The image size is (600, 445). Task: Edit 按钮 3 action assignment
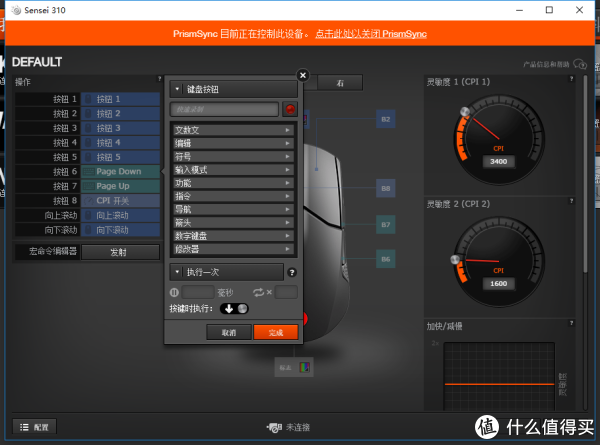click(x=121, y=128)
